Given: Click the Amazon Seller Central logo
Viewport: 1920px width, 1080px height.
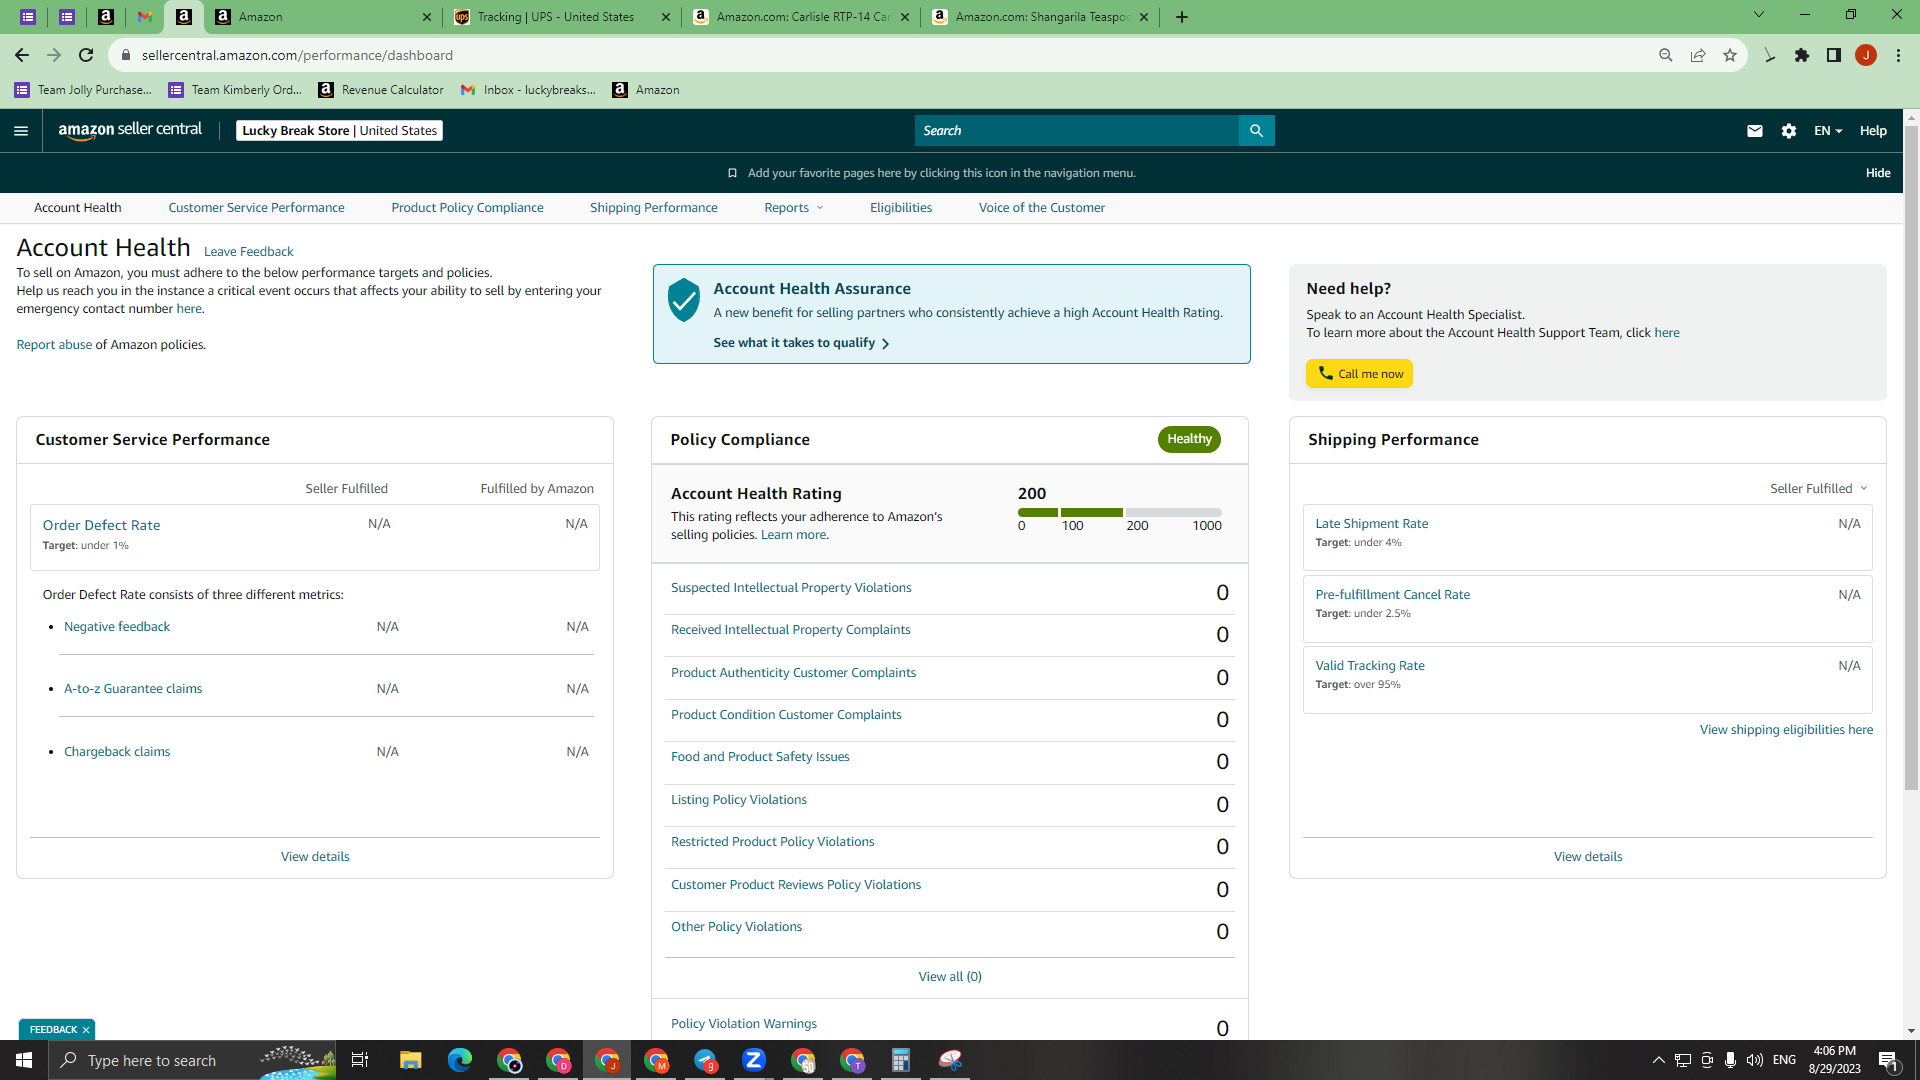Looking at the screenshot, I should coord(130,130).
